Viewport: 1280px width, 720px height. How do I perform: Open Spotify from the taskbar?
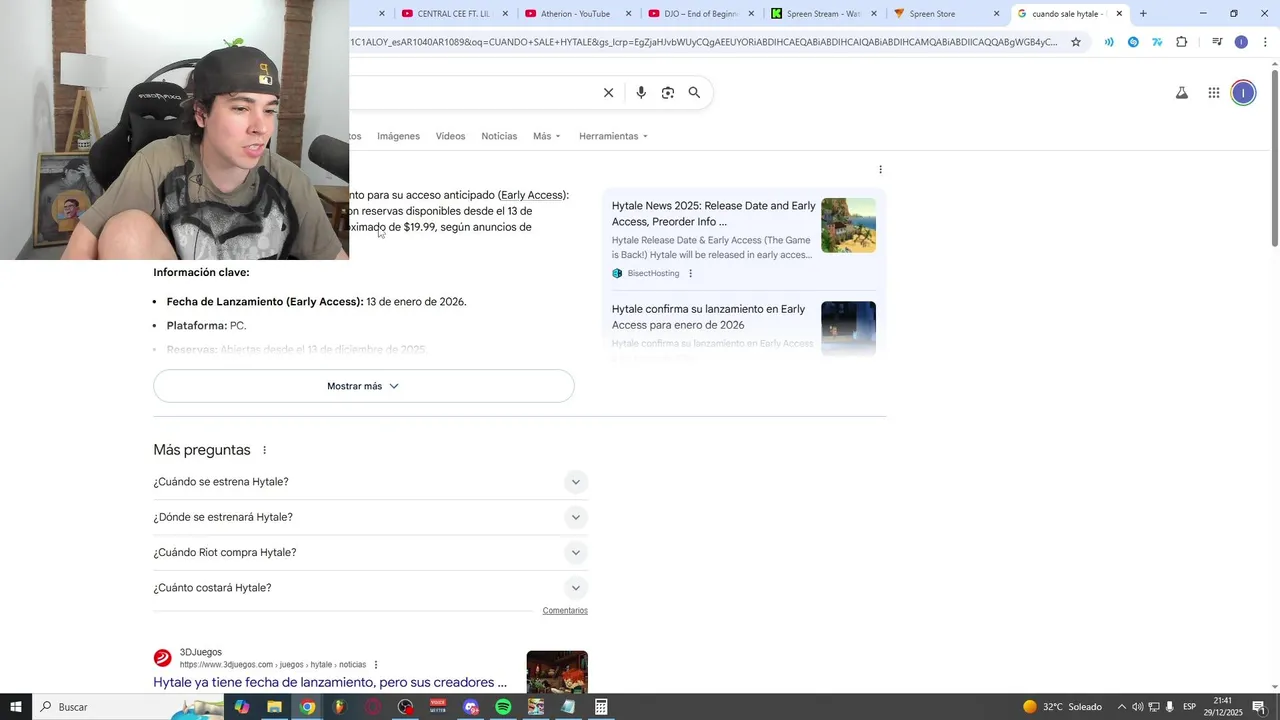503,707
